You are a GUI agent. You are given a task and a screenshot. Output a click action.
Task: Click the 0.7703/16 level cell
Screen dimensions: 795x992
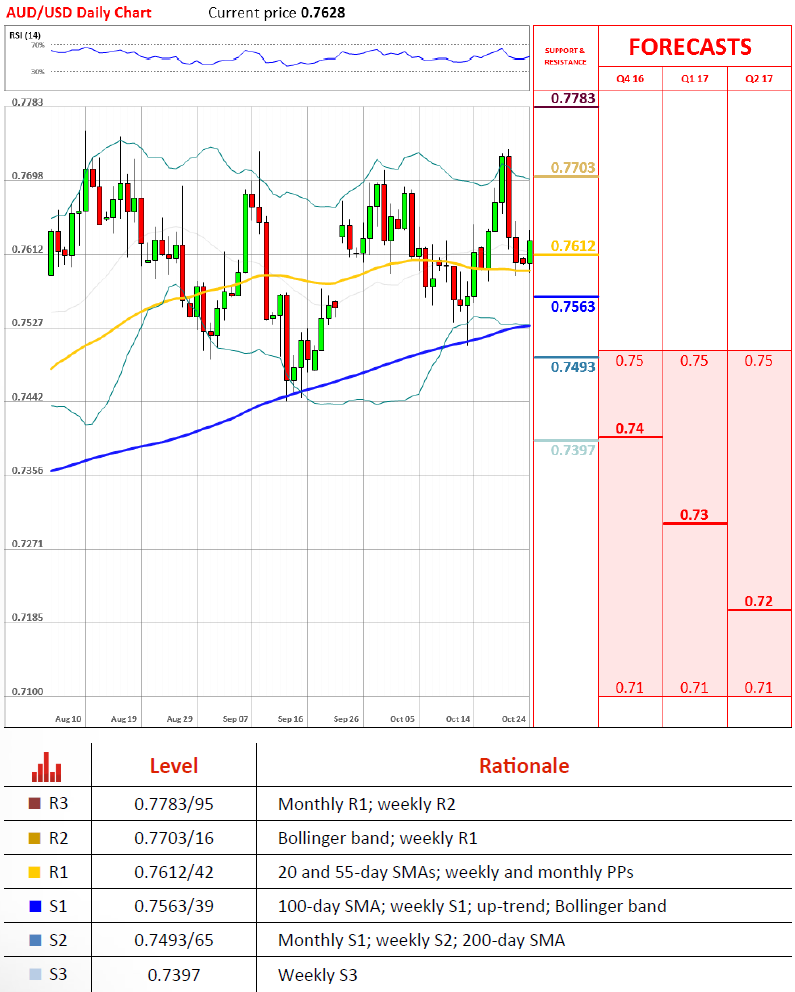[174, 838]
